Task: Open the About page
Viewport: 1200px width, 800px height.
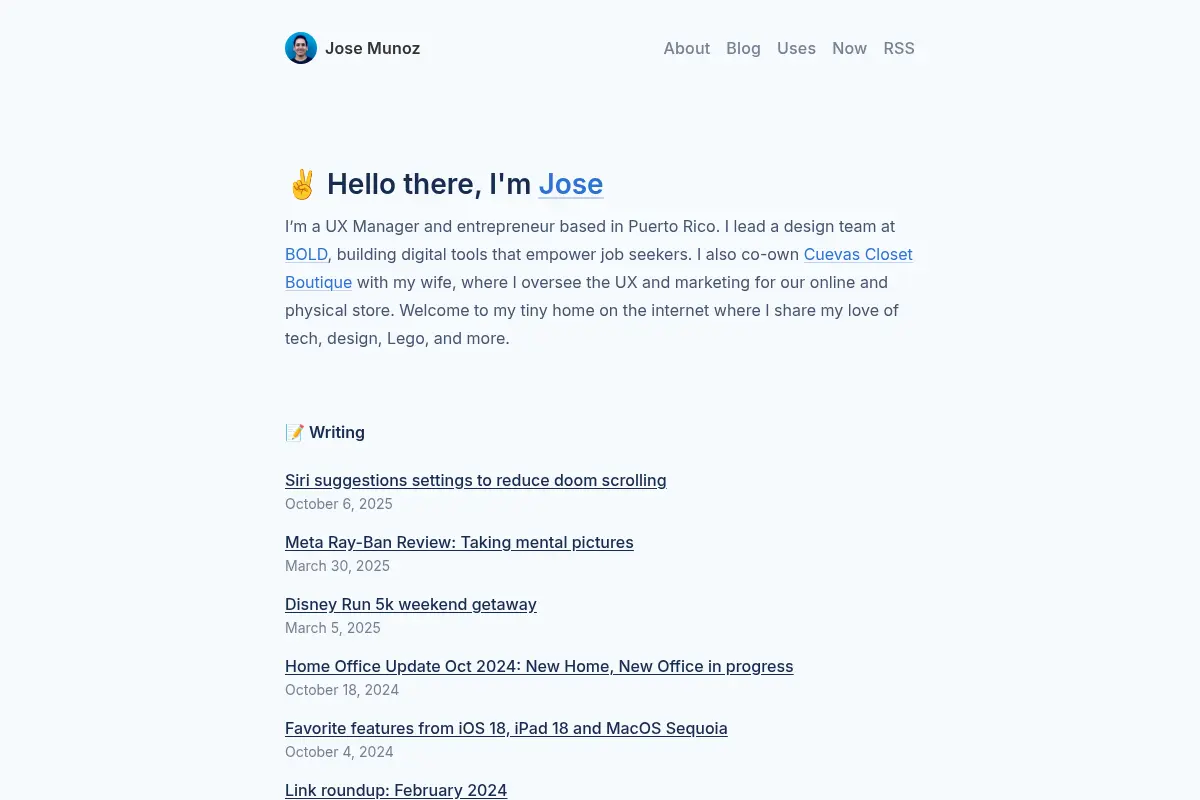Action: [687, 48]
